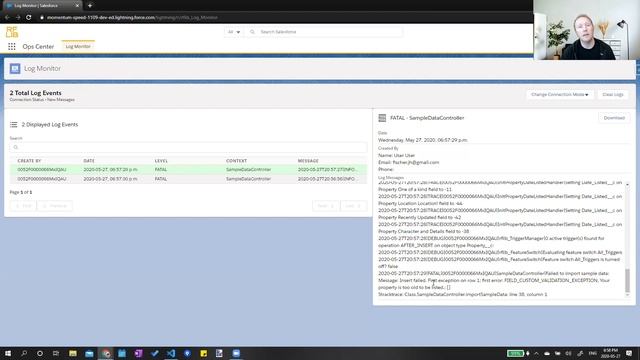This screenshot has width=640, height=360.
Task: Download the selected log
Action: pos(614,118)
